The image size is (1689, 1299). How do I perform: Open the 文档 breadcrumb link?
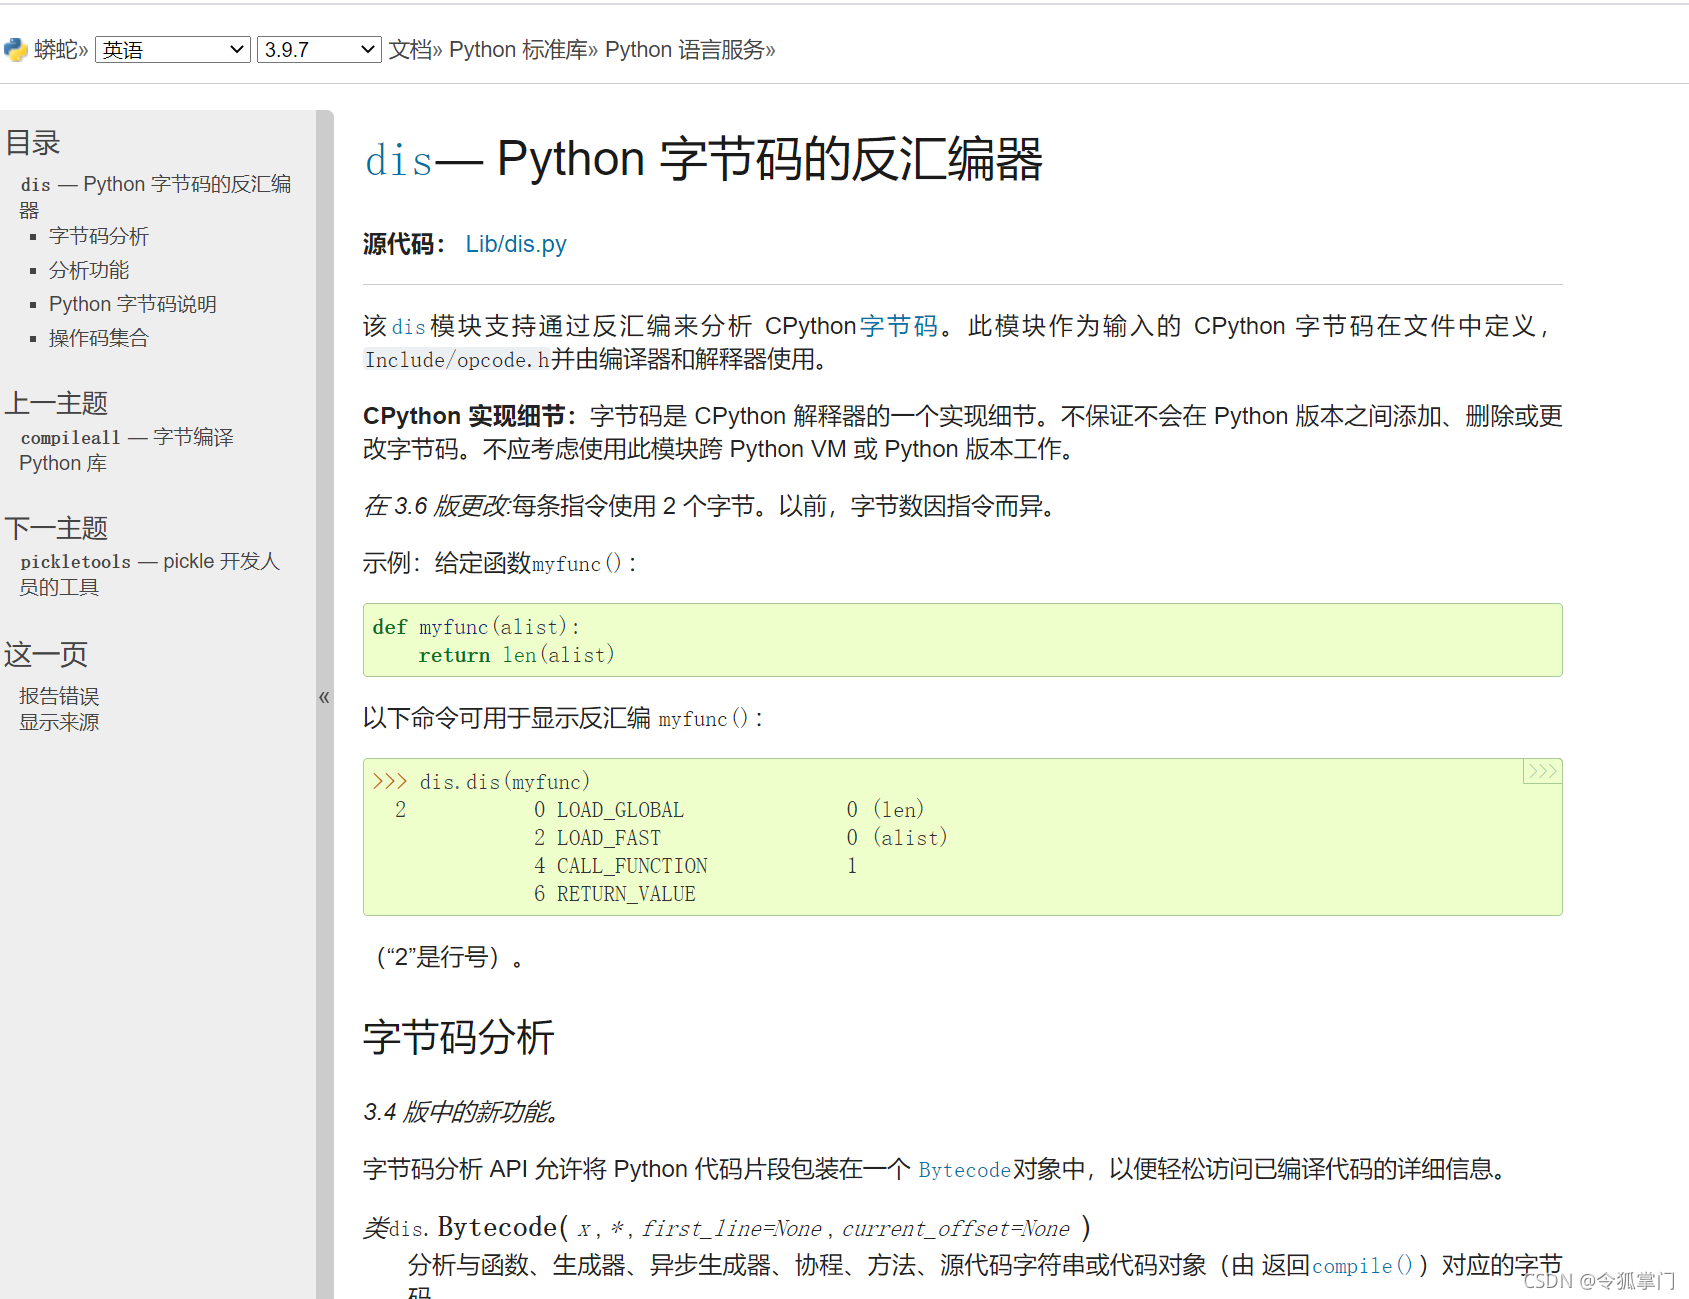click(410, 49)
